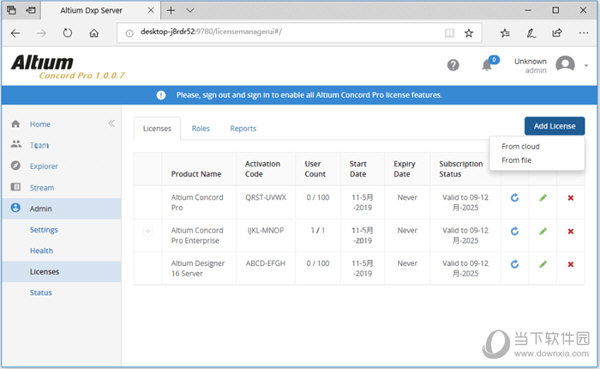Click the user avatar icon
The width and height of the screenshot is (600, 369).
click(565, 64)
